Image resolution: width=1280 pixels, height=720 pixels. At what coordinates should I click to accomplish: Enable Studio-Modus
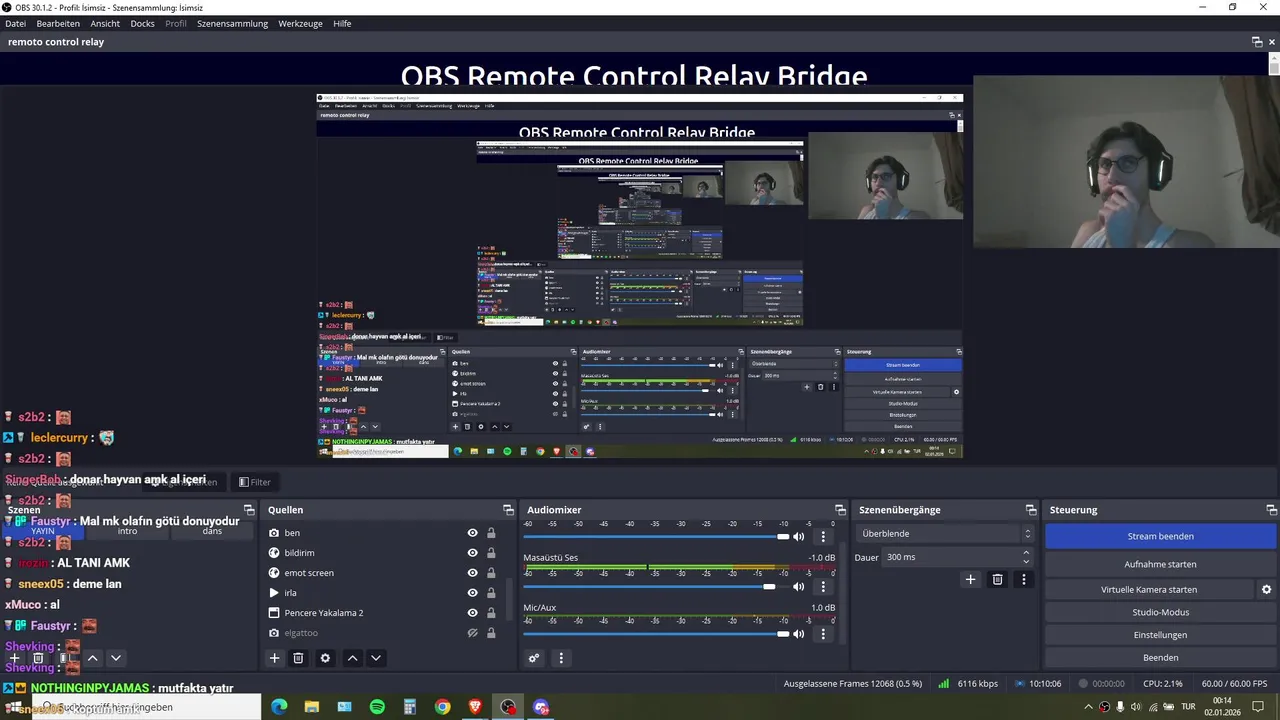pos(1161,612)
